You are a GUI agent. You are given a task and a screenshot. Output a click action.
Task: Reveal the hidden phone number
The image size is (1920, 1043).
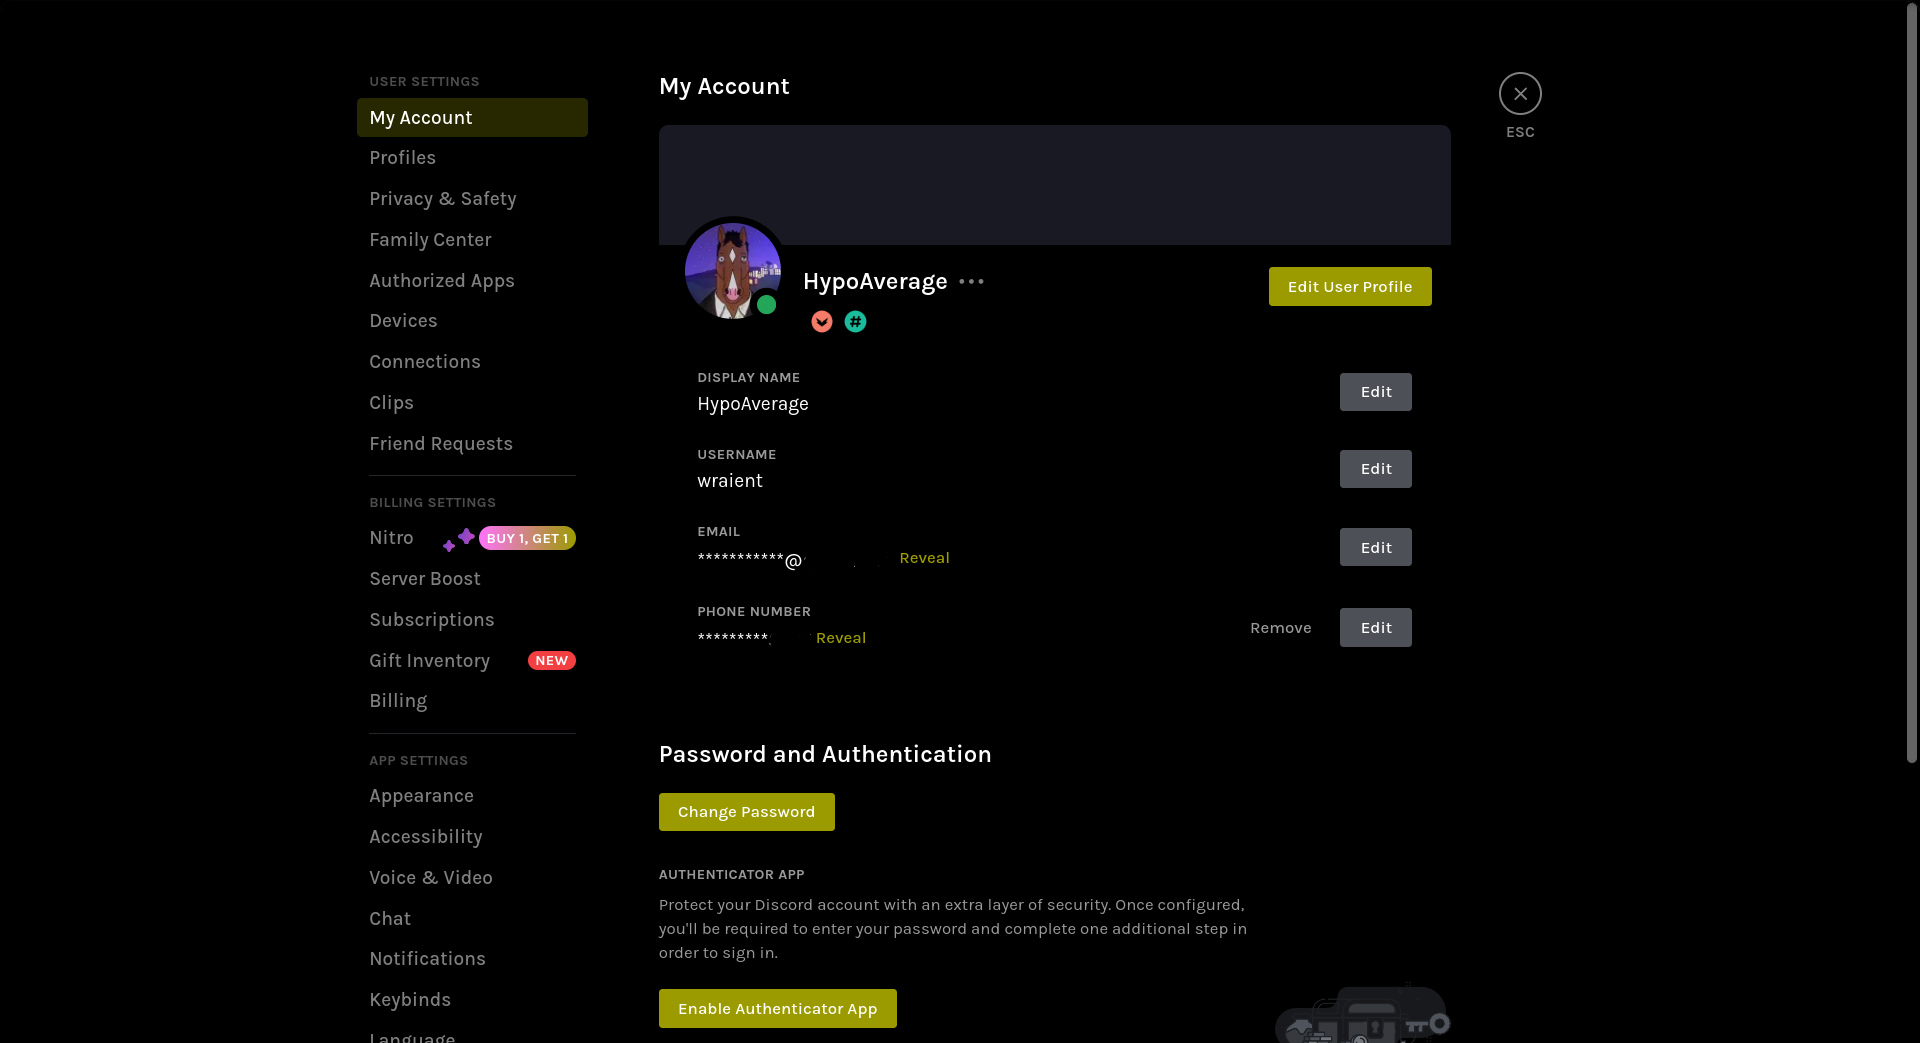tap(841, 638)
